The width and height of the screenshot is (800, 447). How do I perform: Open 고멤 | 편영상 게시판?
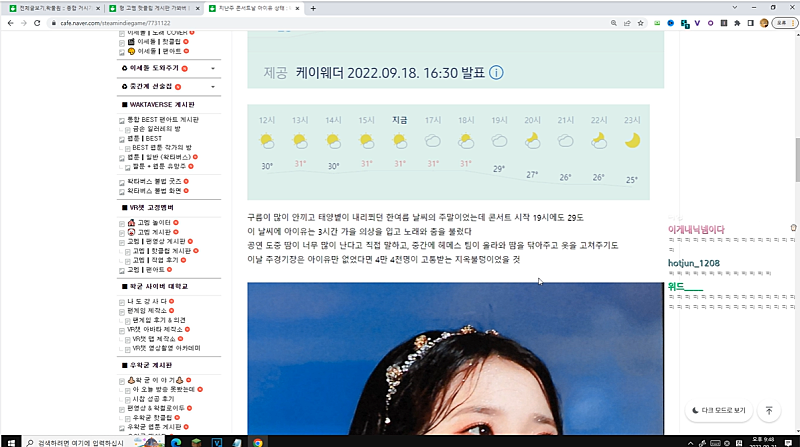156,241
